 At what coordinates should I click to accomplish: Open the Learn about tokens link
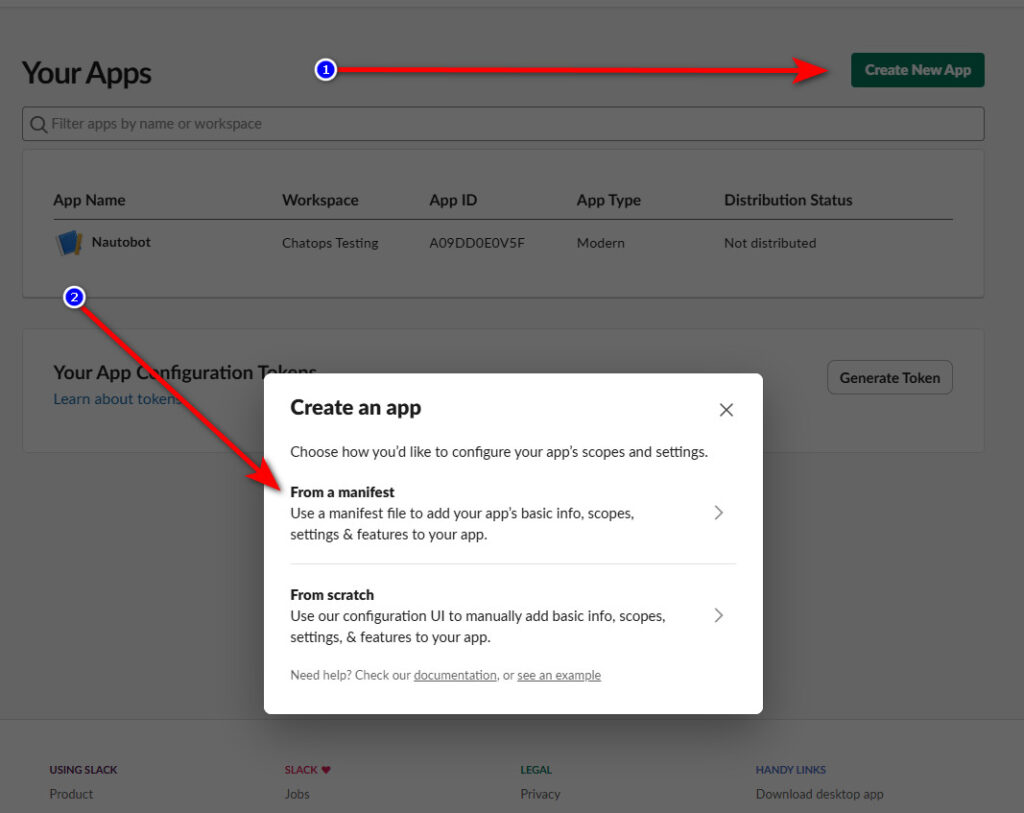(x=118, y=399)
